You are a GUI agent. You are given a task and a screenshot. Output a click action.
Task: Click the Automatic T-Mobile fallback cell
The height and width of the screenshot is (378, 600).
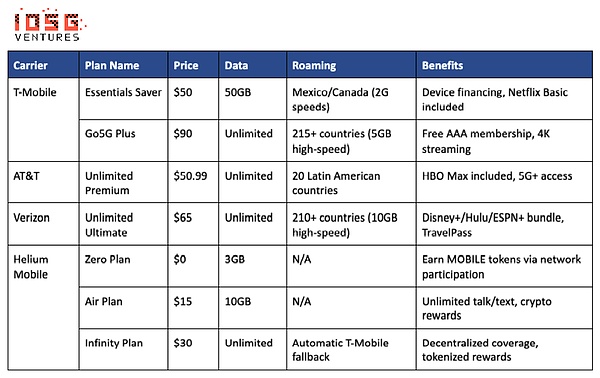point(351,349)
